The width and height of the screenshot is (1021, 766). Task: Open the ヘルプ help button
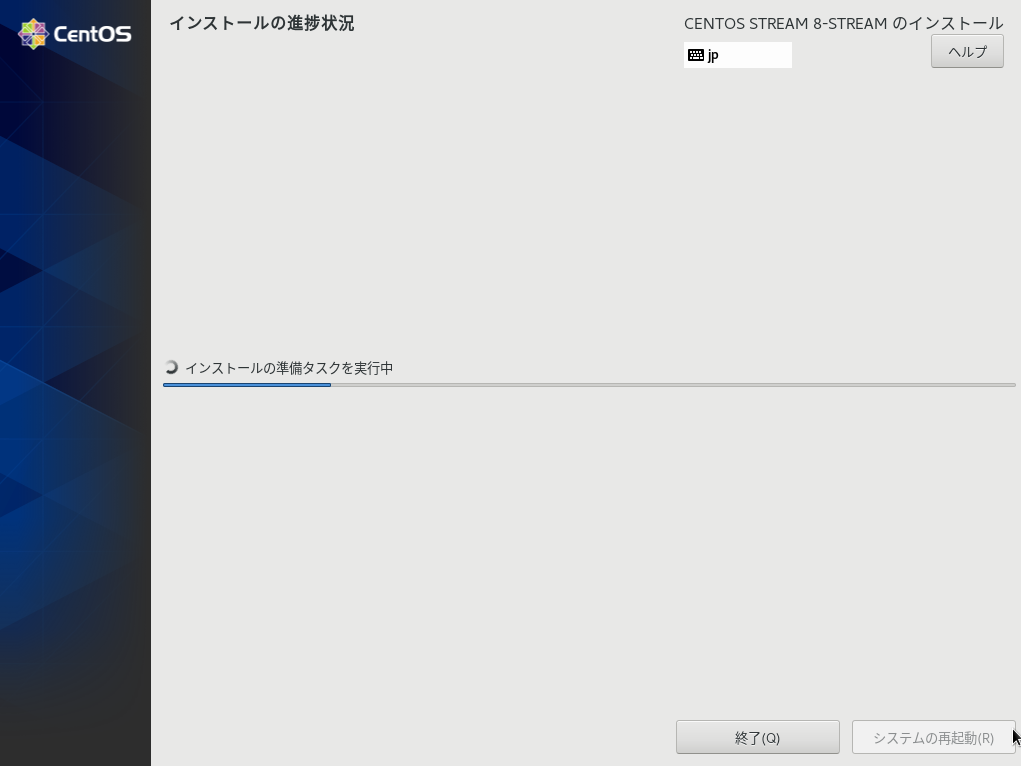[967, 51]
